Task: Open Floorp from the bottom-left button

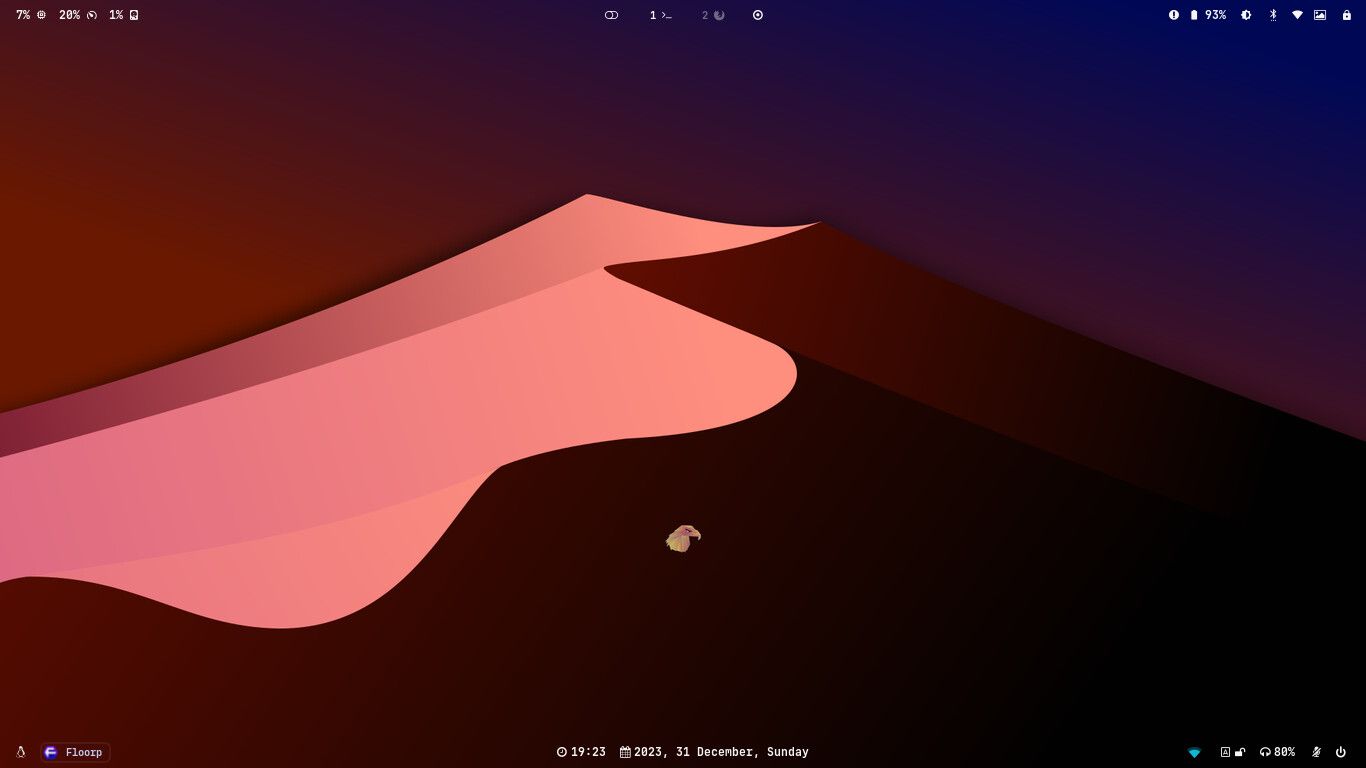Action: click(74, 752)
